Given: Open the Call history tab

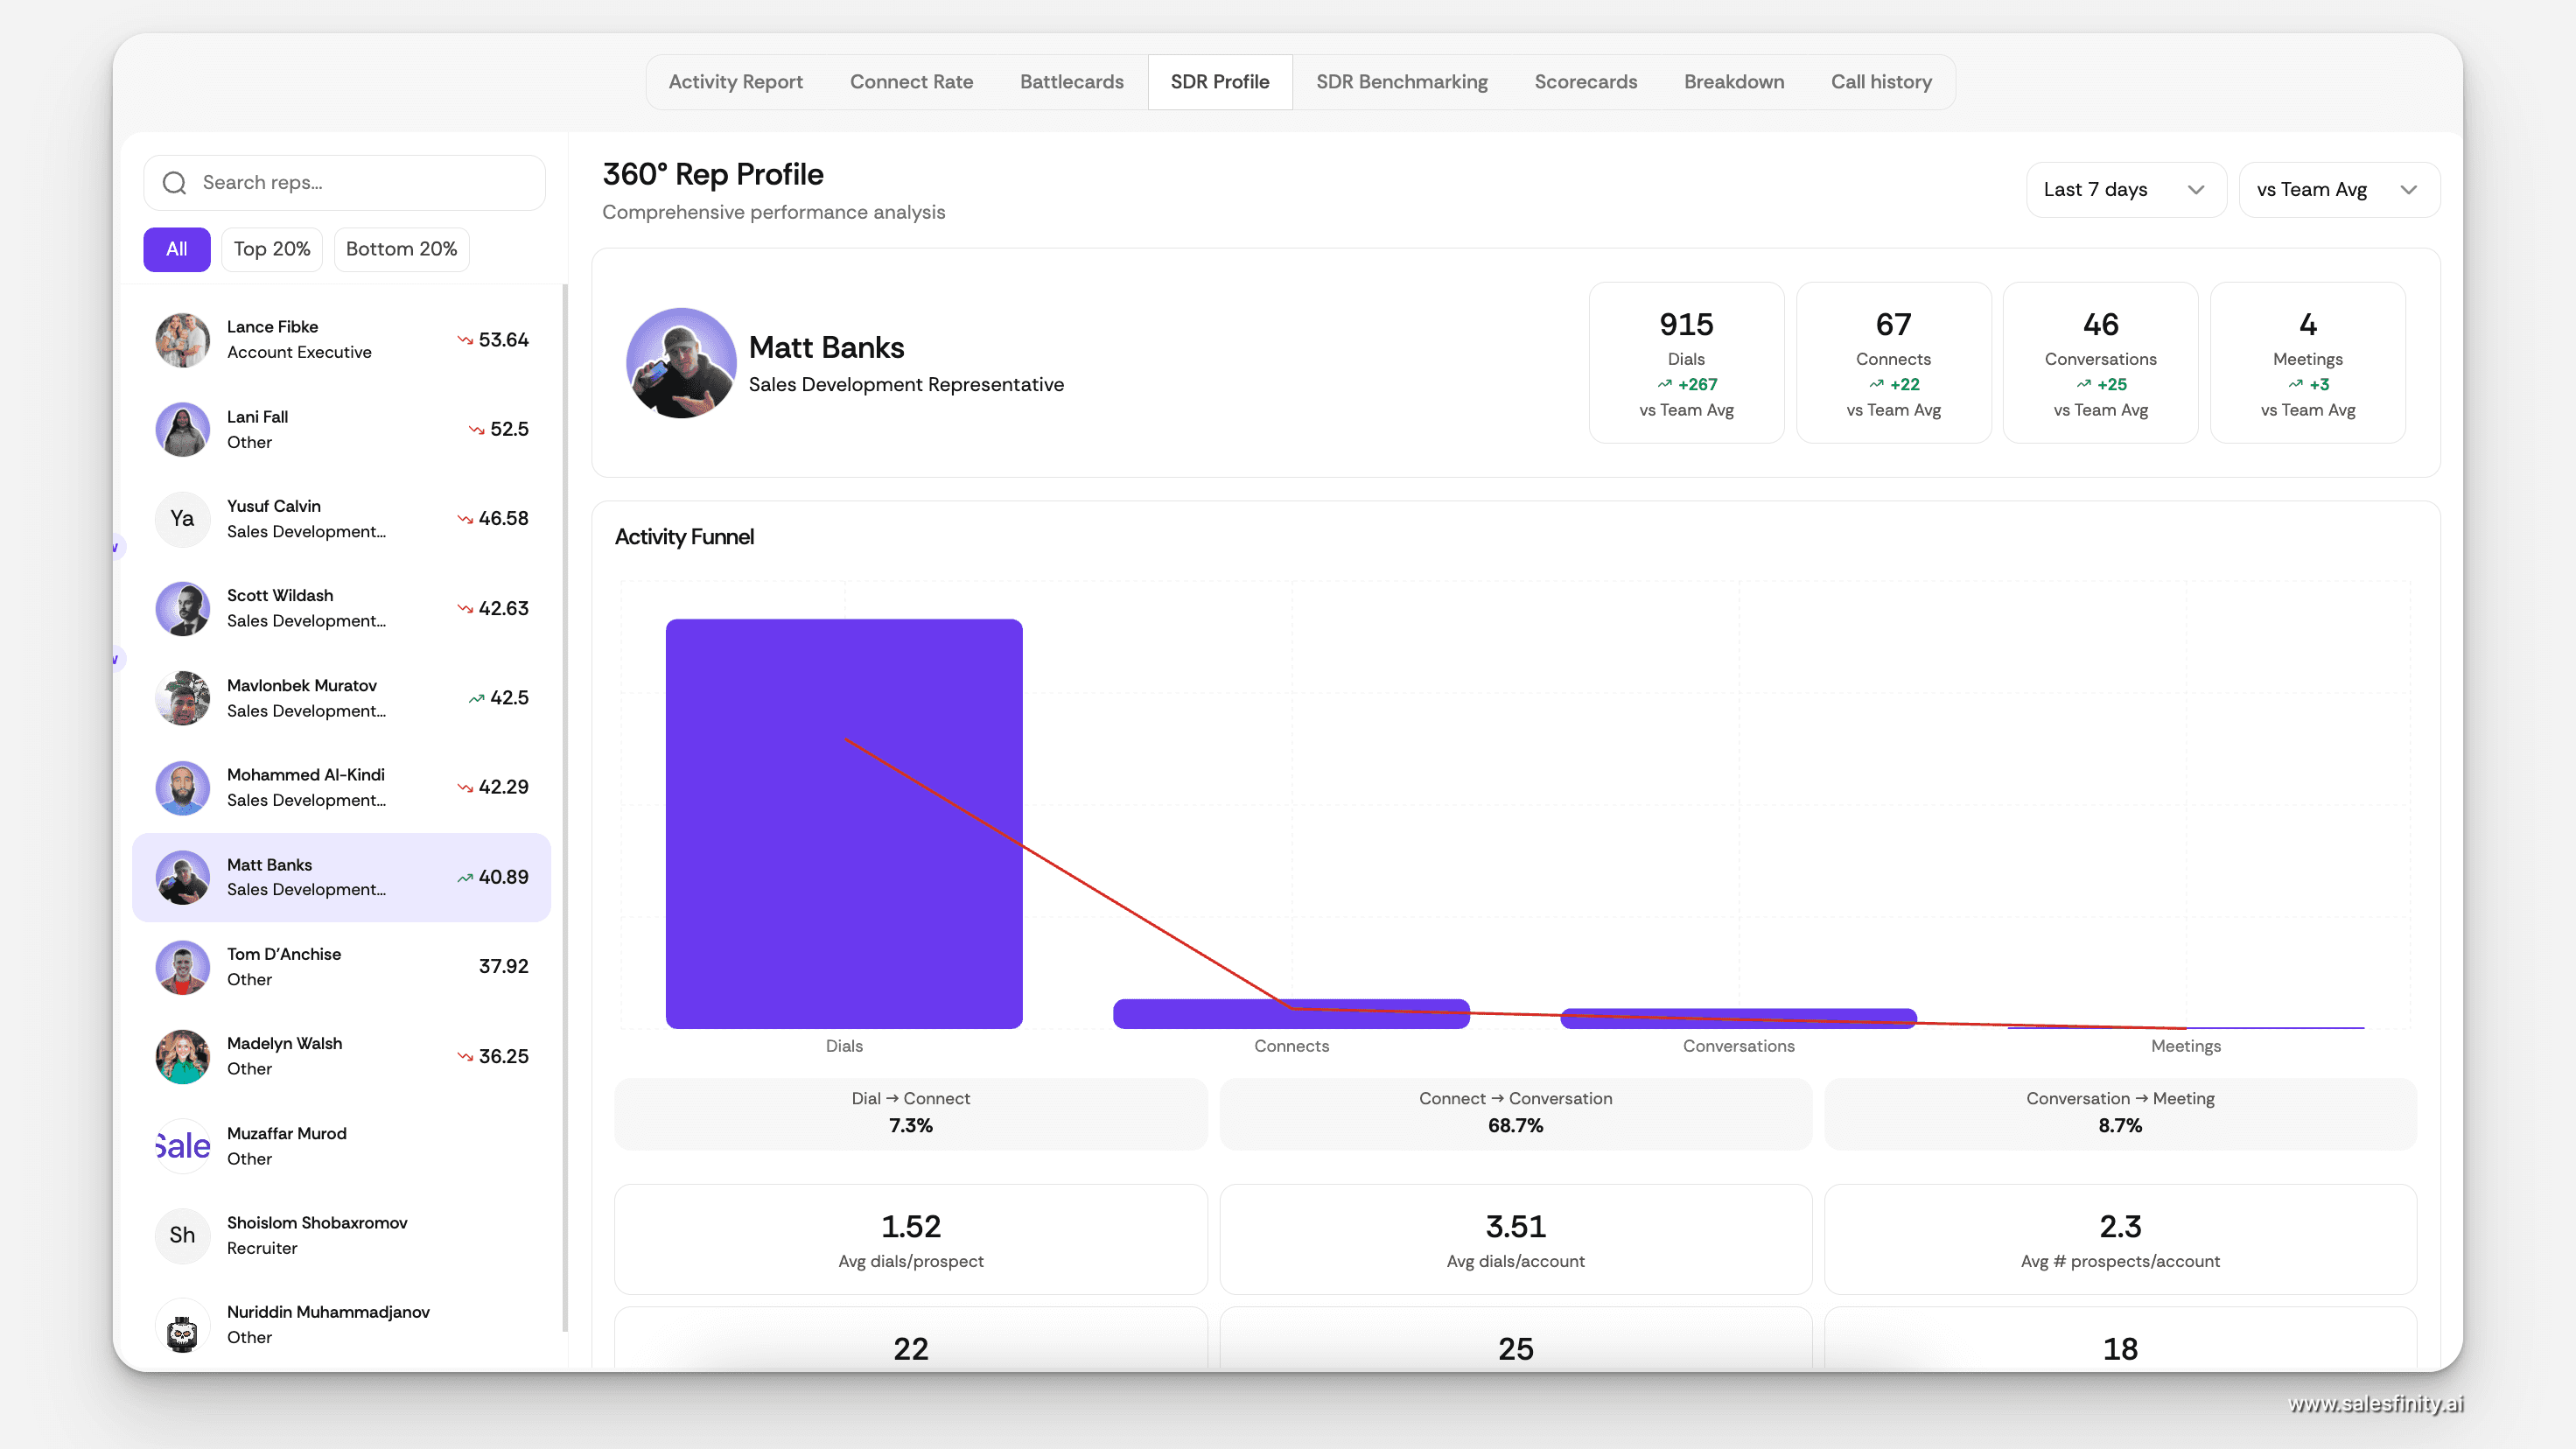Looking at the screenshot, I should click(x=1881, y=82).
